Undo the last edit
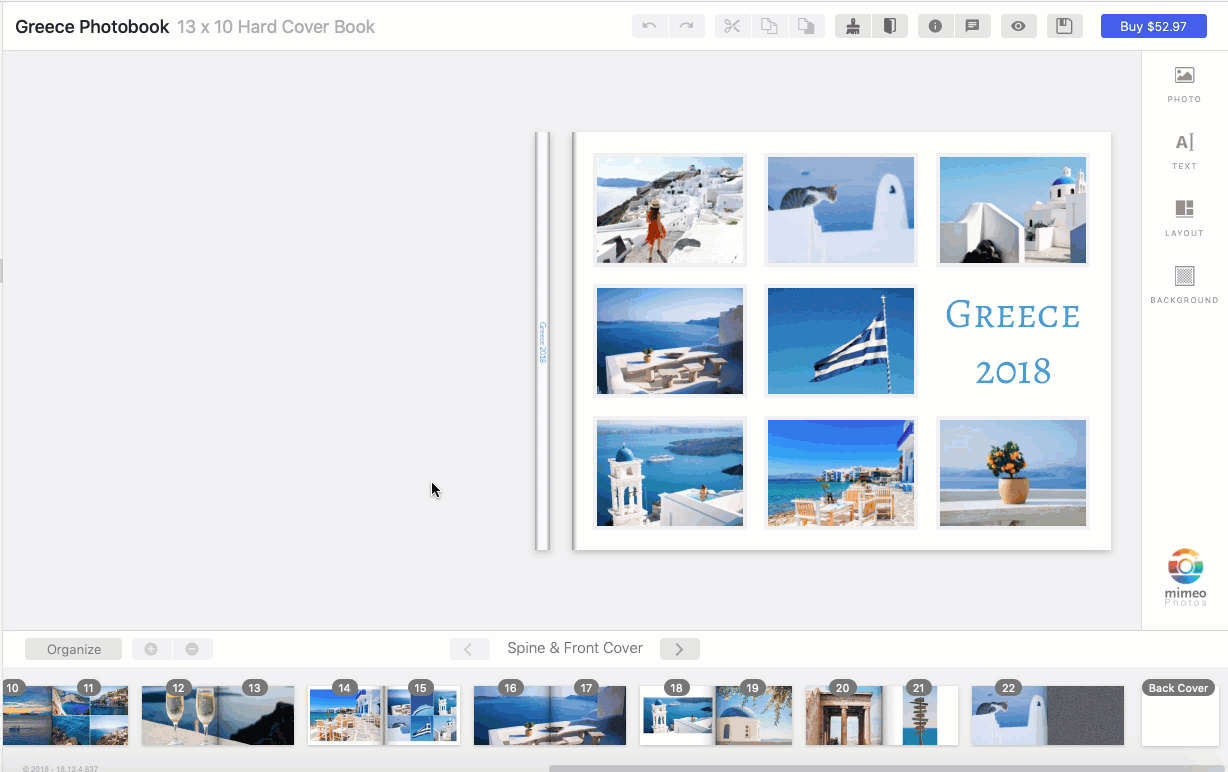Screen dimensions: 1228x772 tap(649, 26)
